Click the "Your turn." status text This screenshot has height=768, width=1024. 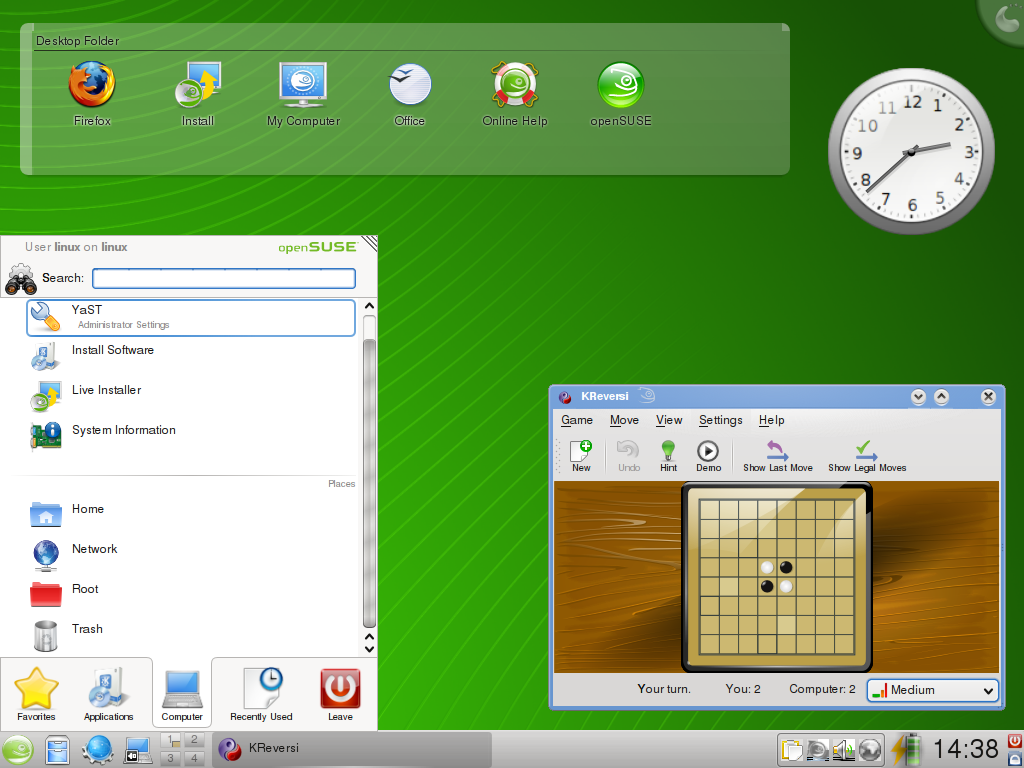pyautogui.click(x=664, y=689)
